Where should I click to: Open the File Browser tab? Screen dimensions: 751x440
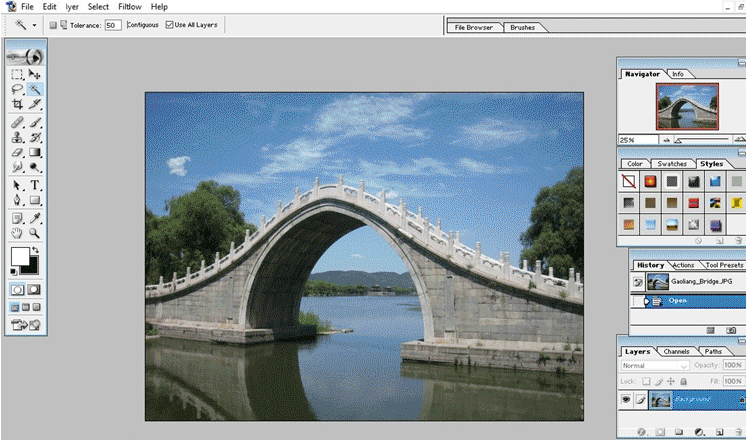(x=474, y=28)
